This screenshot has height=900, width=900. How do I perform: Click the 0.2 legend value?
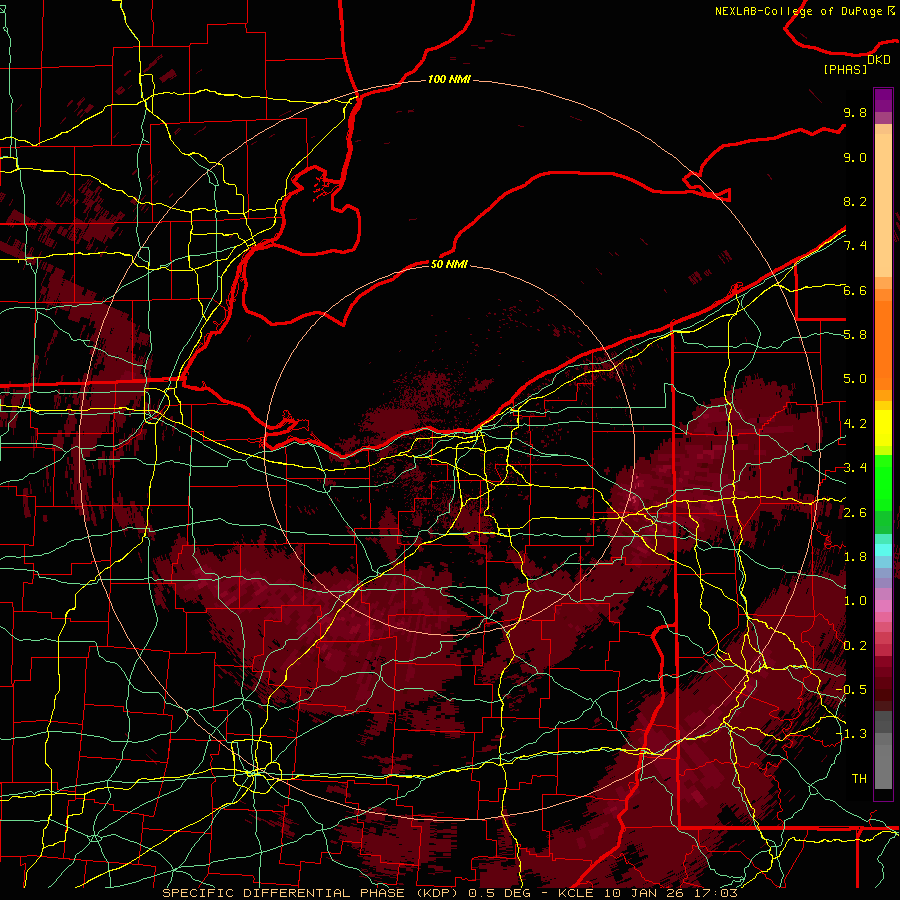click(x=855, y=646)
